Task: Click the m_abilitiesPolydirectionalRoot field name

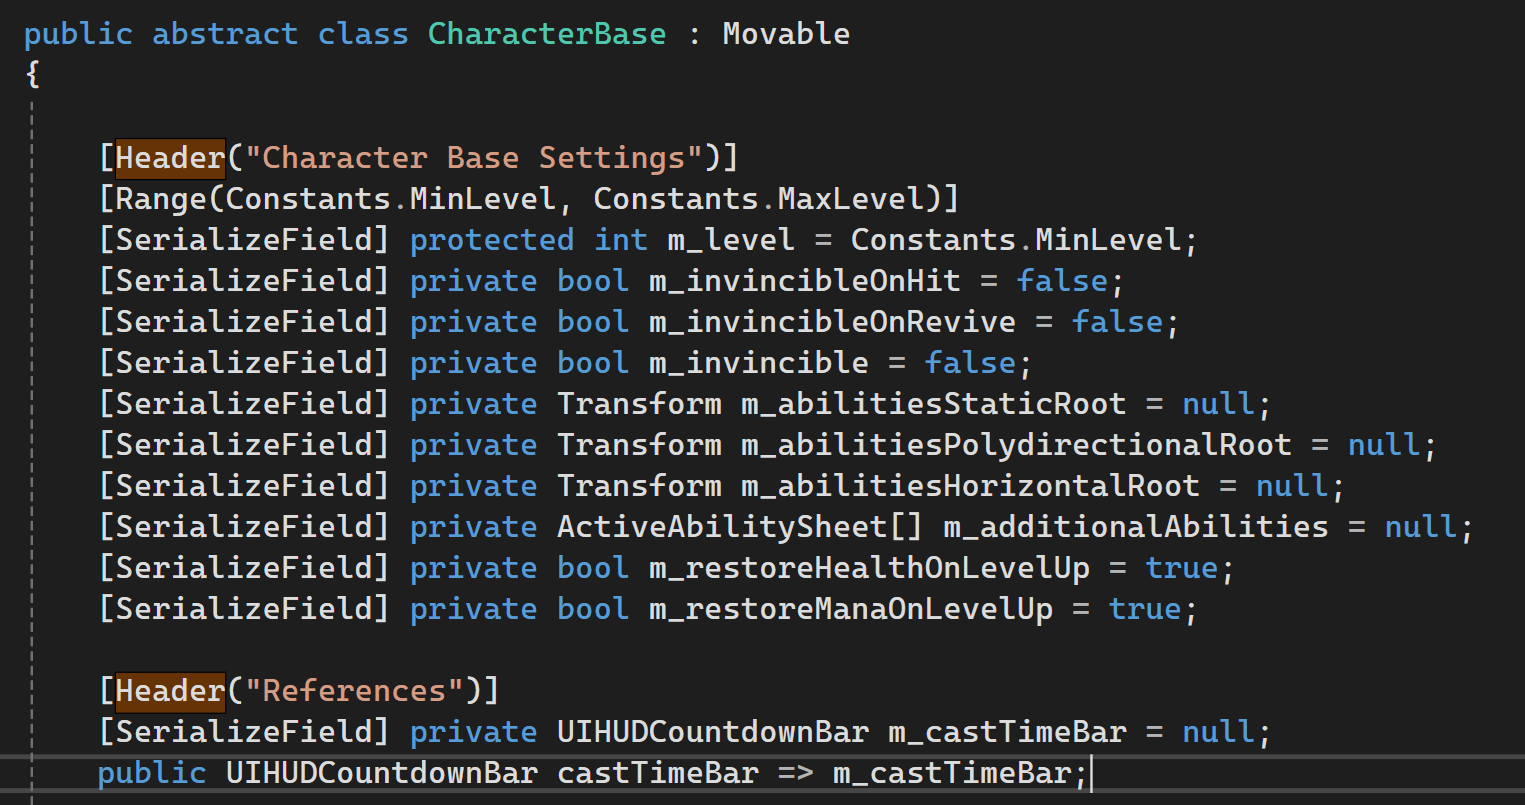Action: (1016, 445)
